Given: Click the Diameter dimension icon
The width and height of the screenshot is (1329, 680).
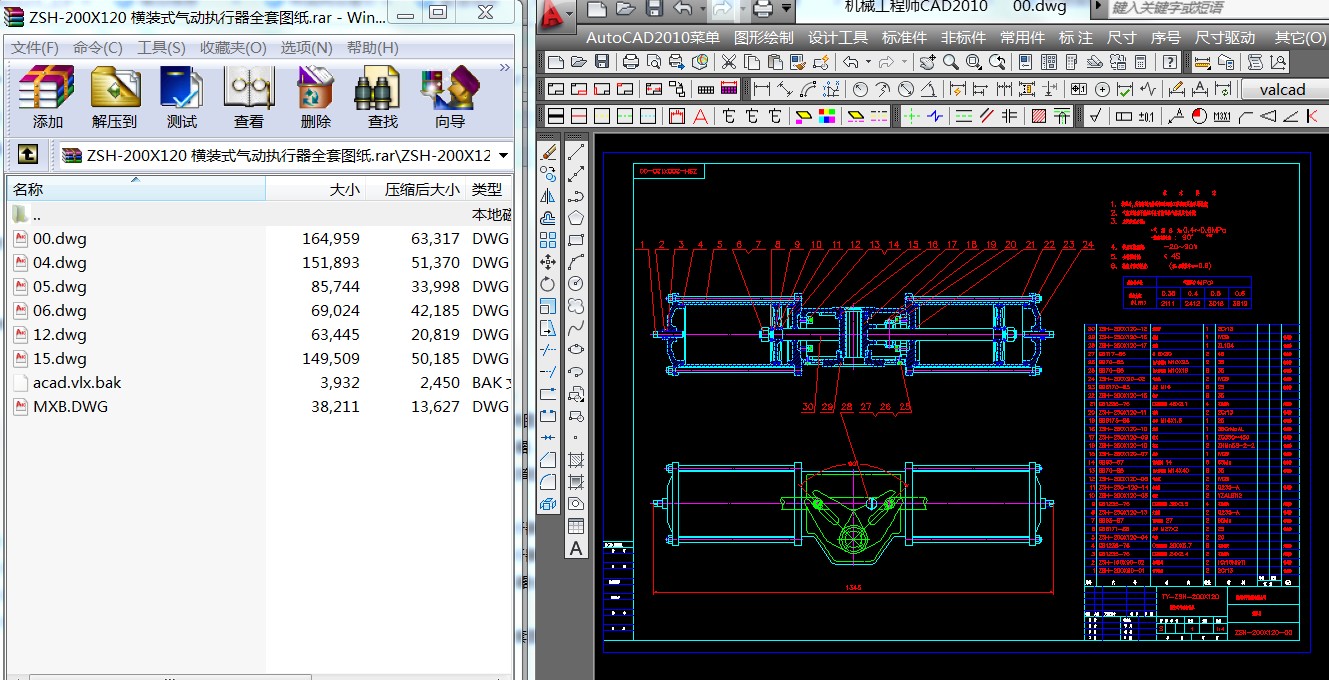Looking at the screenshot, I should coord(906,89).
